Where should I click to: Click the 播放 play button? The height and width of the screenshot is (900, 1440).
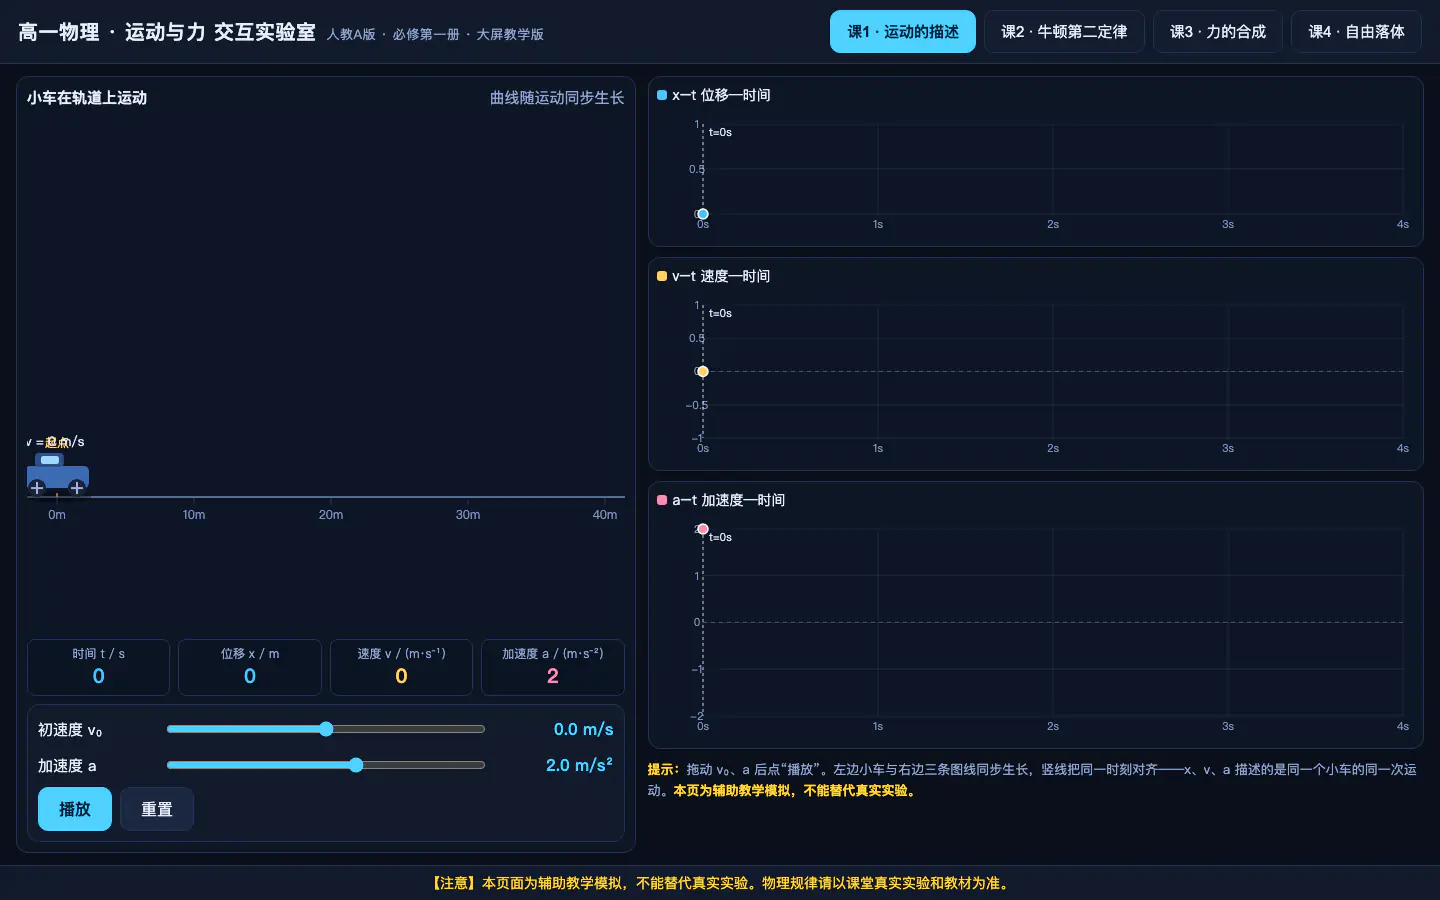coord(75,809)
